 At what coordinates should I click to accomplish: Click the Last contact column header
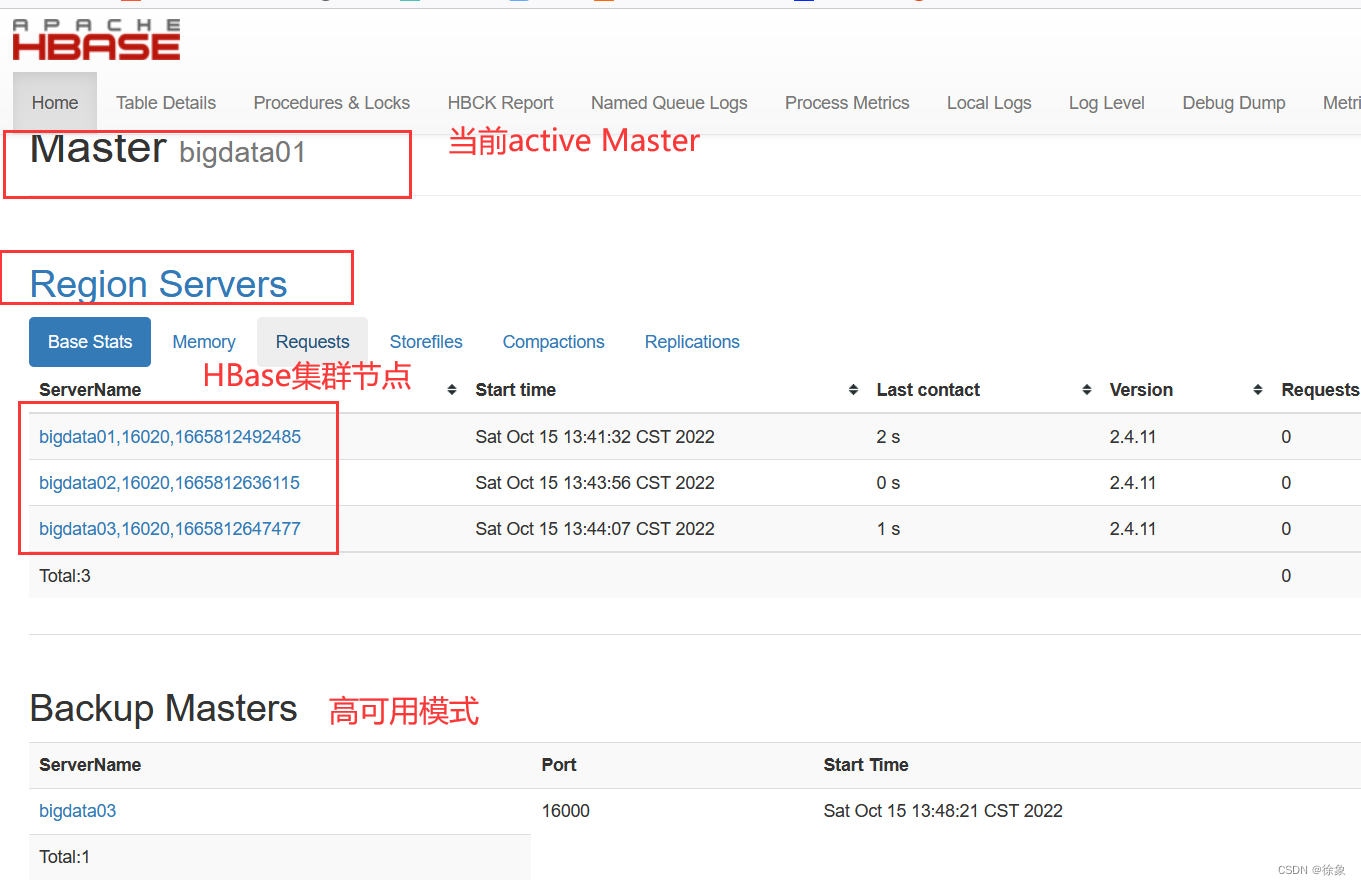(x=928, y=390)
